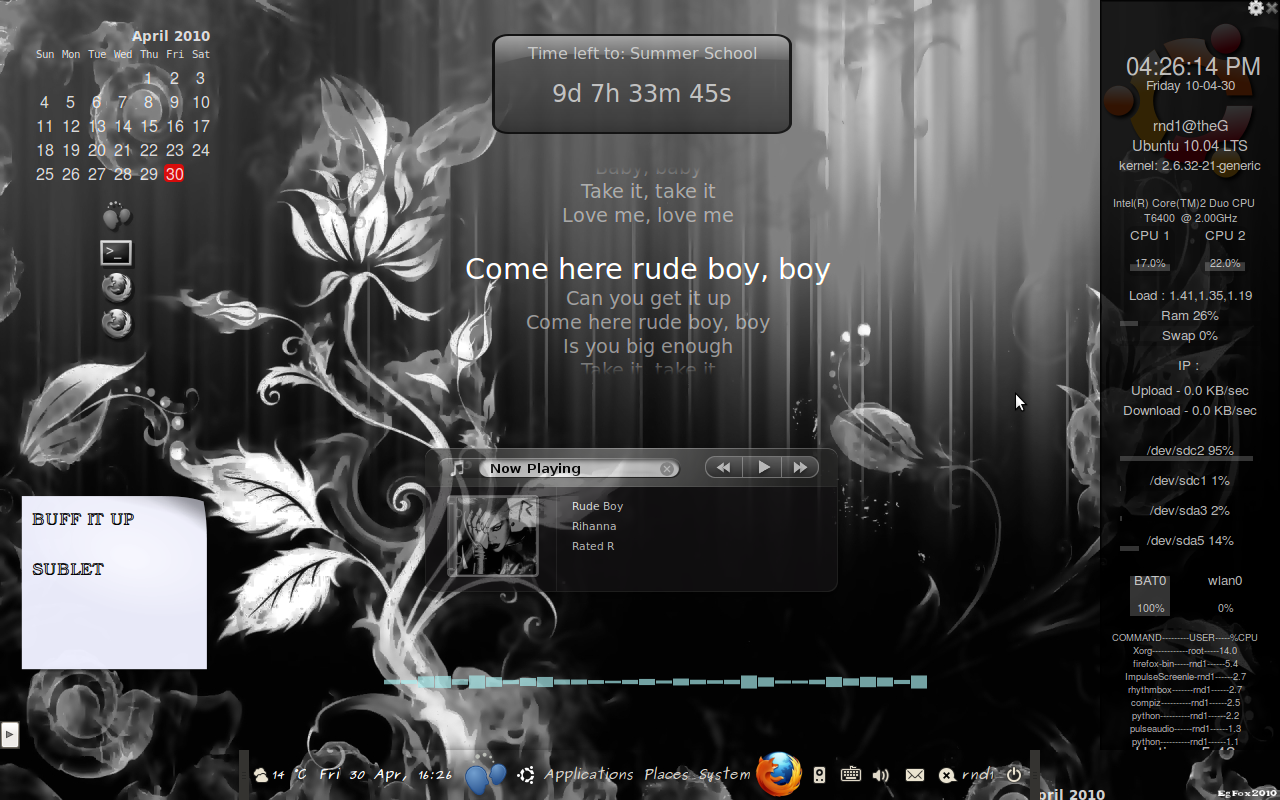The image size is (1280, 800).
Task: Open the power session menu icon
Action: (x=1014, y=775)
